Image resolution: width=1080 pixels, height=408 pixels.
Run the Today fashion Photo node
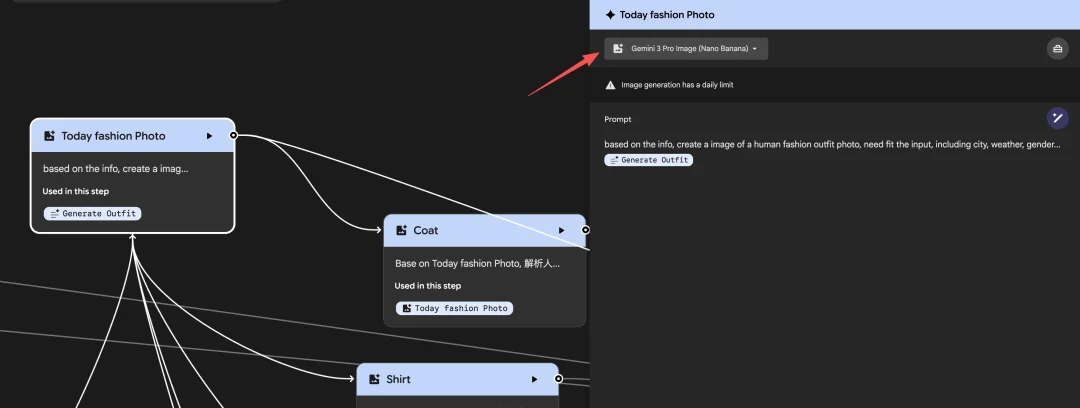pyautogui.click(x=209, y=136)
